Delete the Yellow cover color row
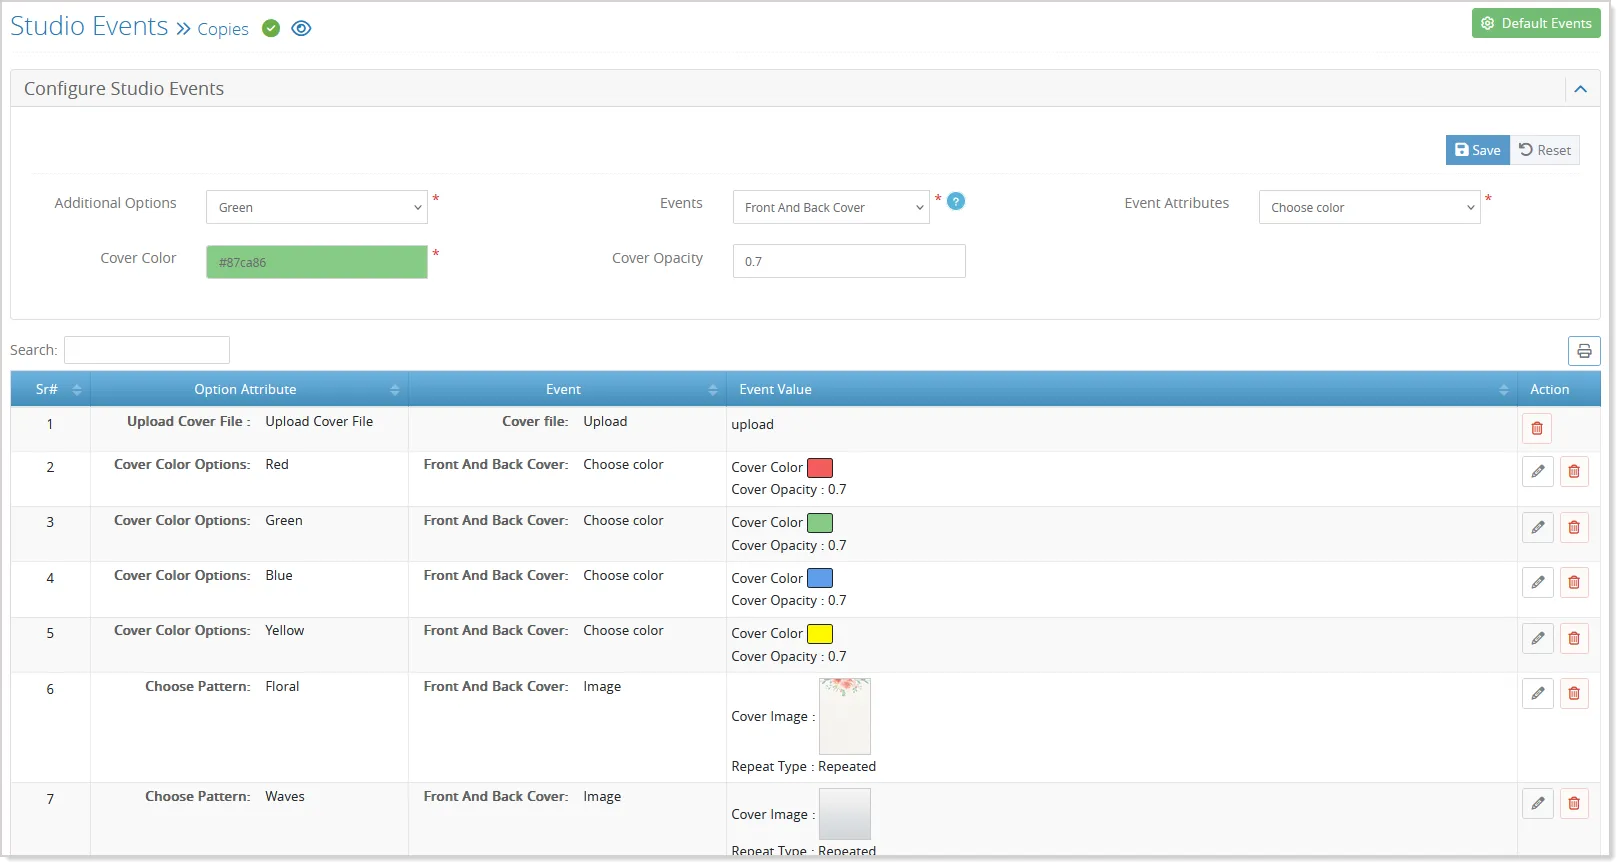Screen dimensions: 1621x867 1574,638
